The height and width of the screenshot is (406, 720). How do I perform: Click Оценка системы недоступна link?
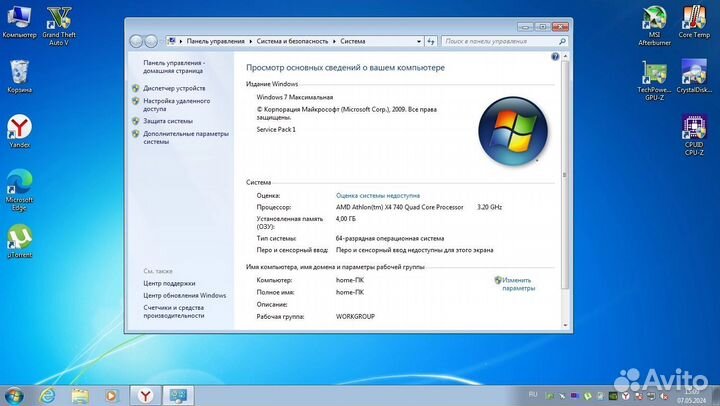[x=377, y=195]
